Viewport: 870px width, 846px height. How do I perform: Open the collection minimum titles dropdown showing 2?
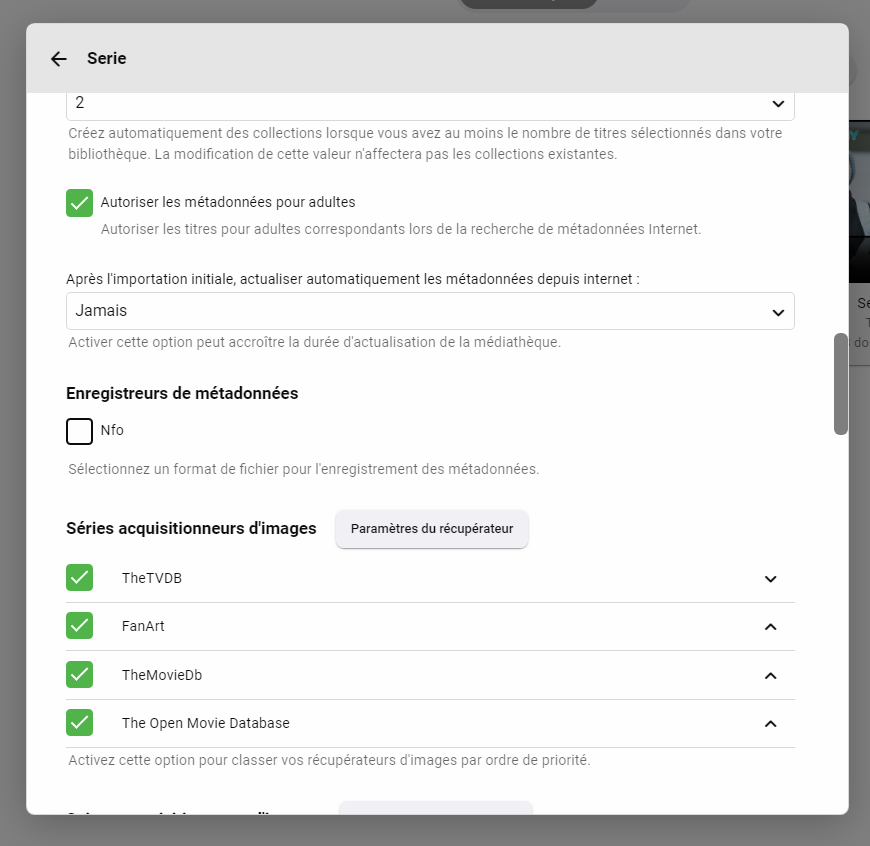point(430,104)
